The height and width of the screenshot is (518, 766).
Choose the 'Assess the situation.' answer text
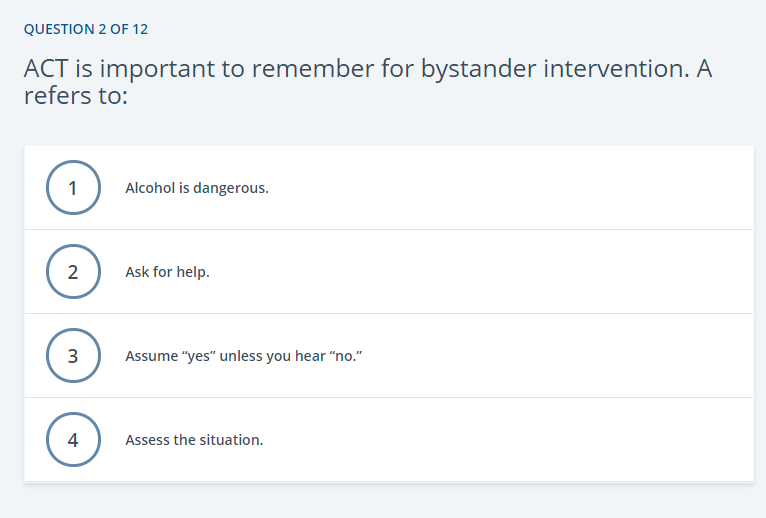click(x=194, y=440)
